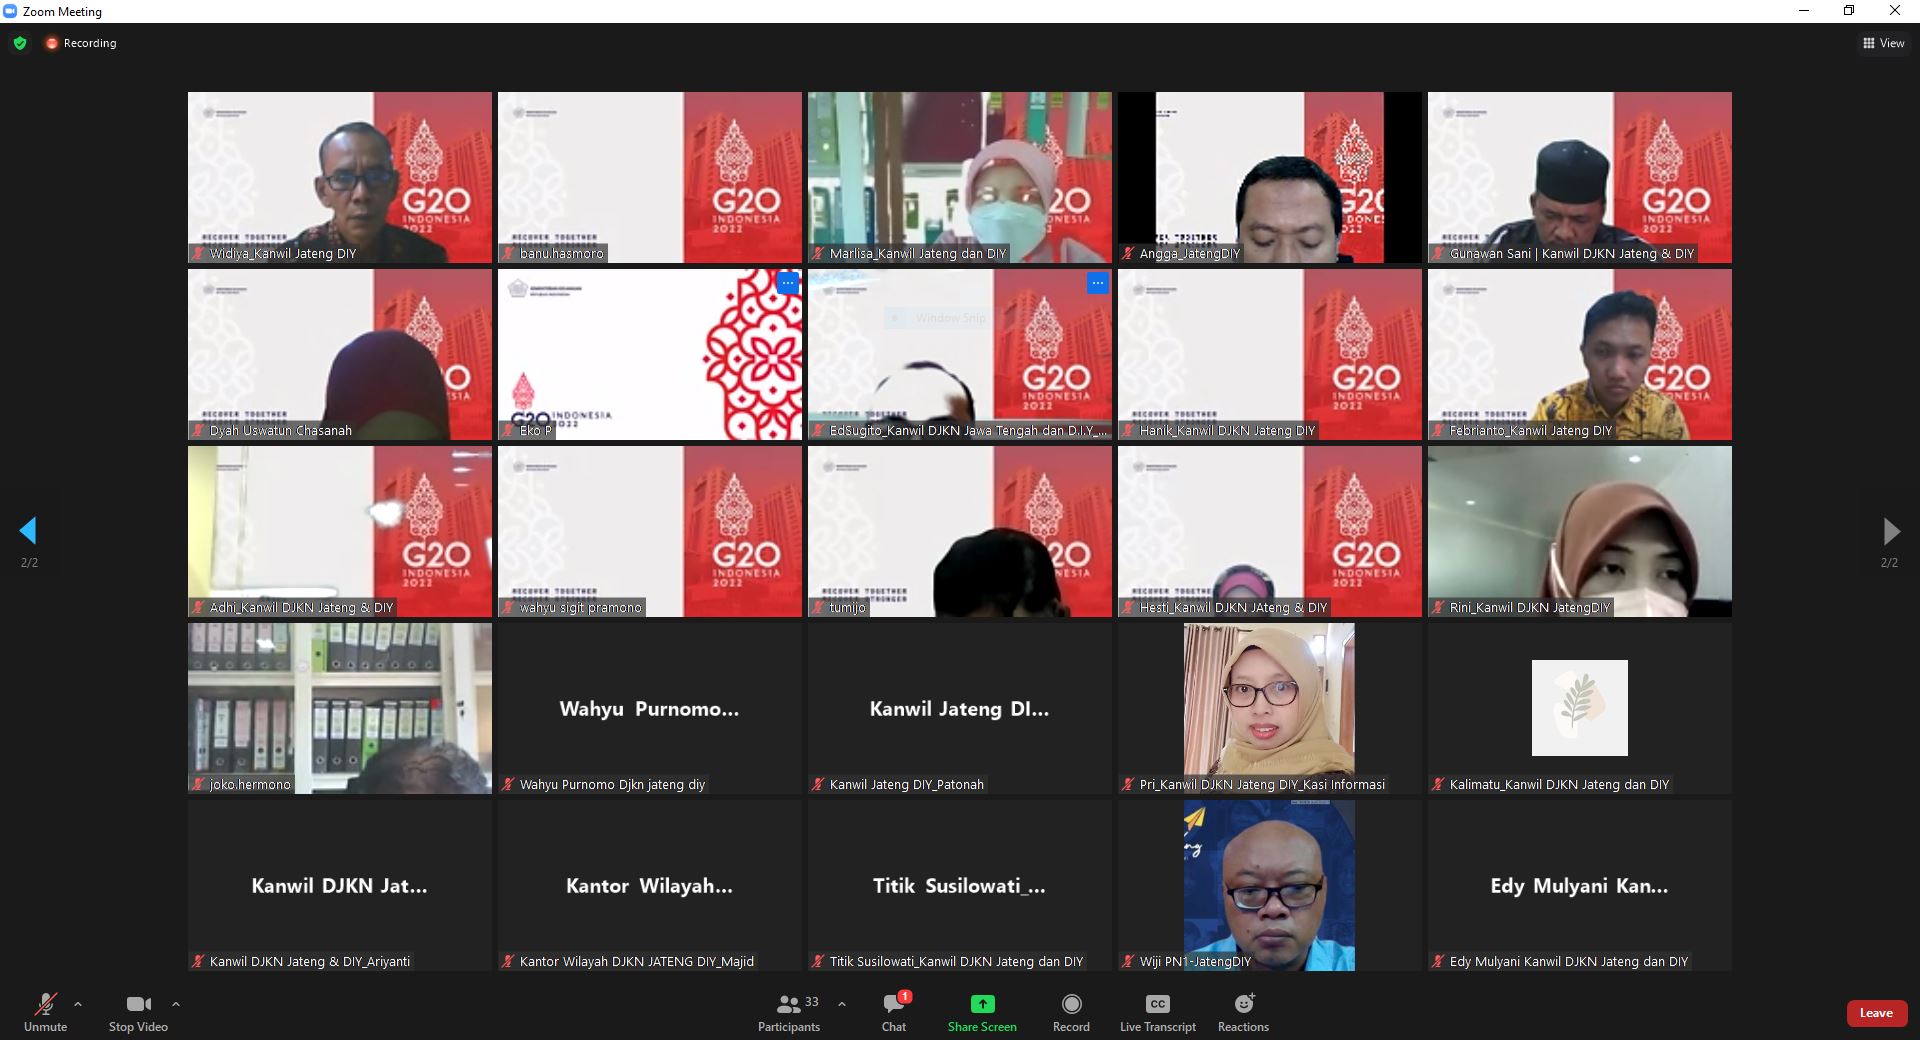Screen dimensions: 1920x1040
Task: Click the right gallery page arrow
Action: [x=1890, y=531]
